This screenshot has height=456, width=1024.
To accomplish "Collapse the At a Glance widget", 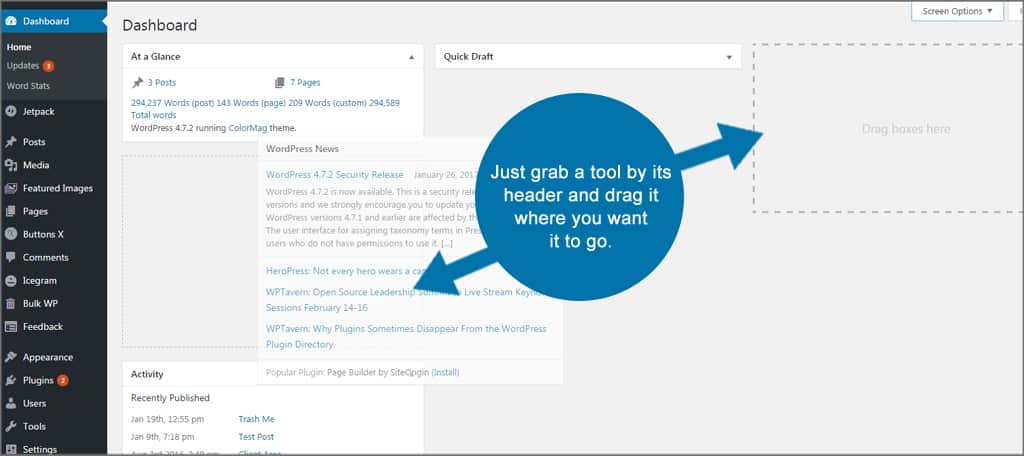I will 411,57.
